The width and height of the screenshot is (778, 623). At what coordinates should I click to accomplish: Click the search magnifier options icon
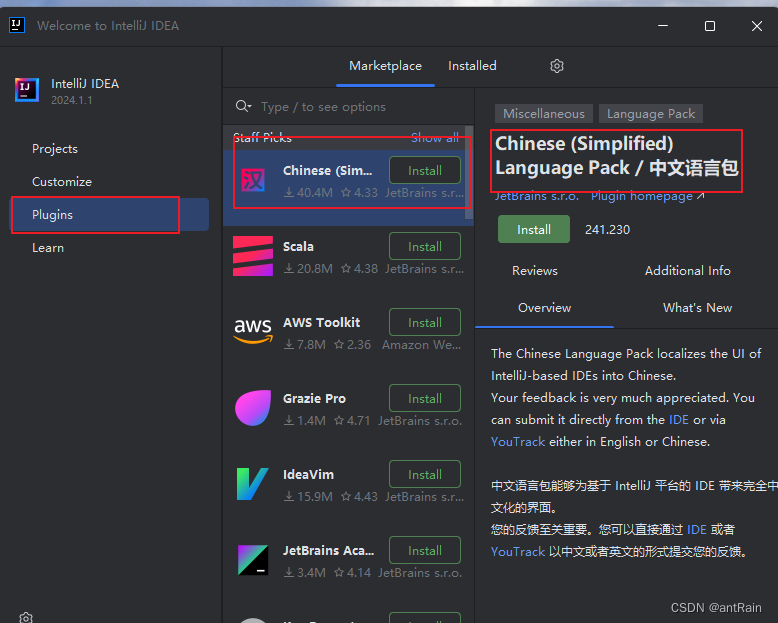pos(244,106)
